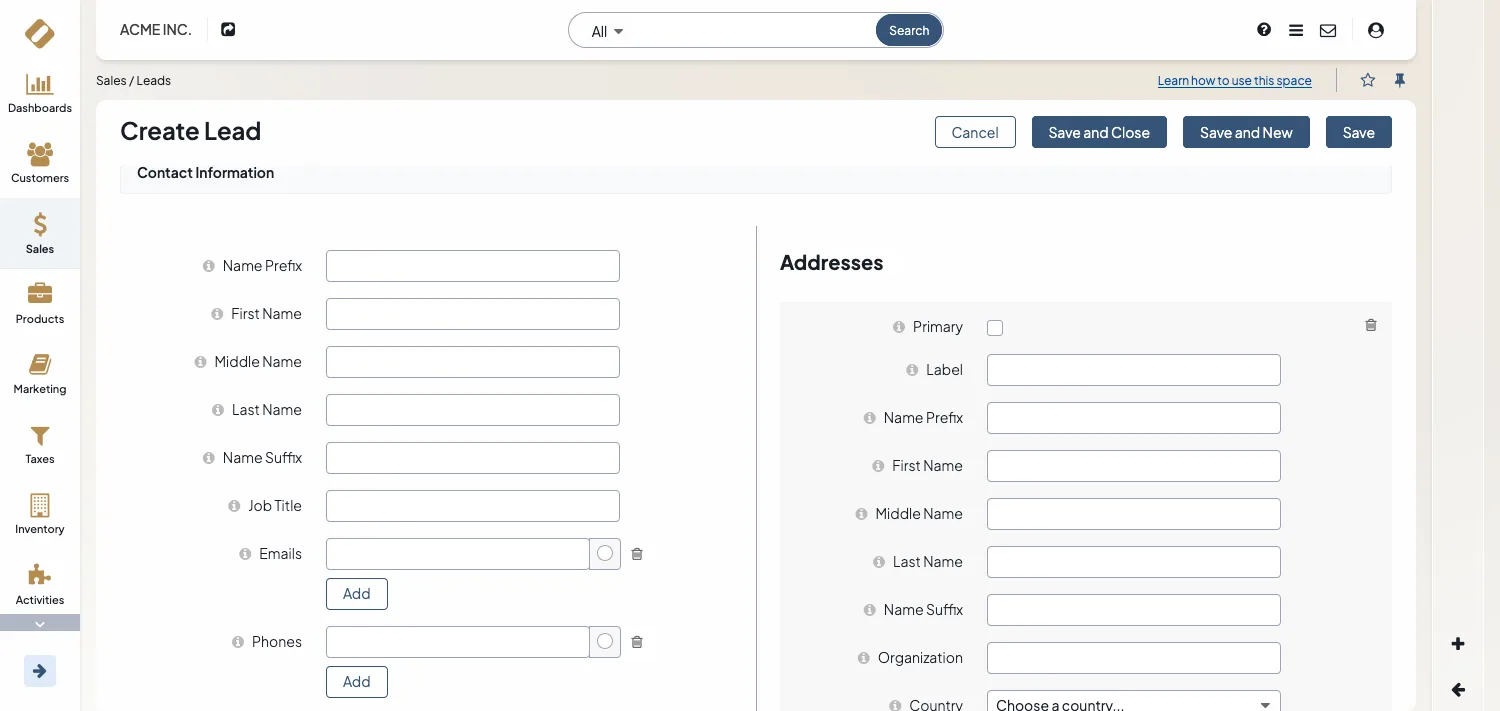The image size is (1500, 711).
Task: Check the Primary address checkbox
Action: tap(995, 328)
